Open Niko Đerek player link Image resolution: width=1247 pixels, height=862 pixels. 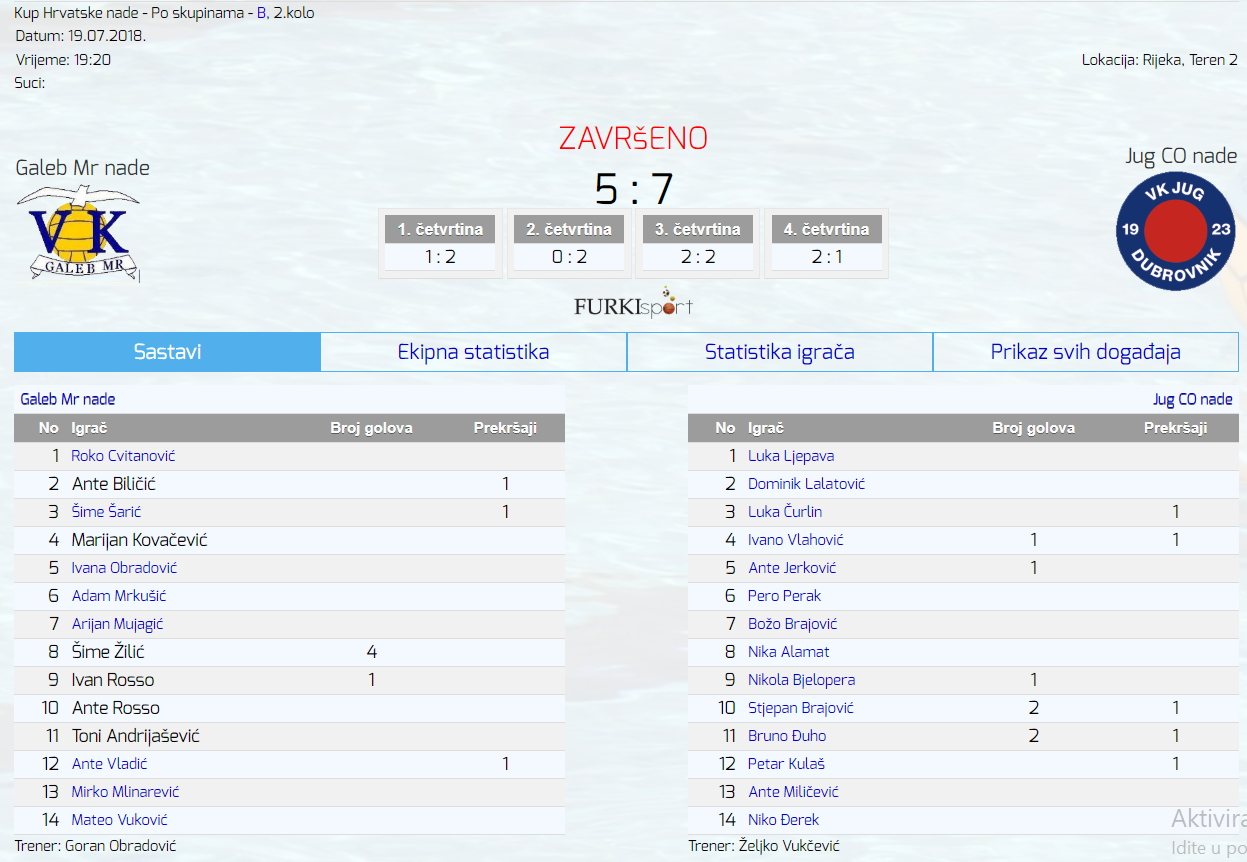(x=783, y=820)
